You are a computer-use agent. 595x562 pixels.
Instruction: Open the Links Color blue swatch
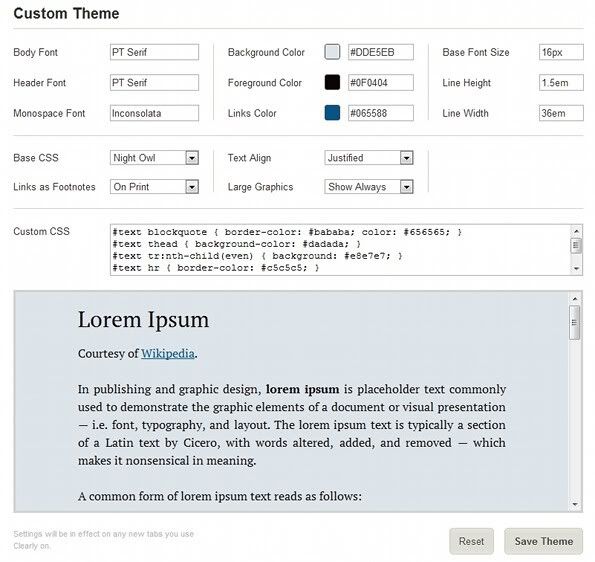coord(332,113)
